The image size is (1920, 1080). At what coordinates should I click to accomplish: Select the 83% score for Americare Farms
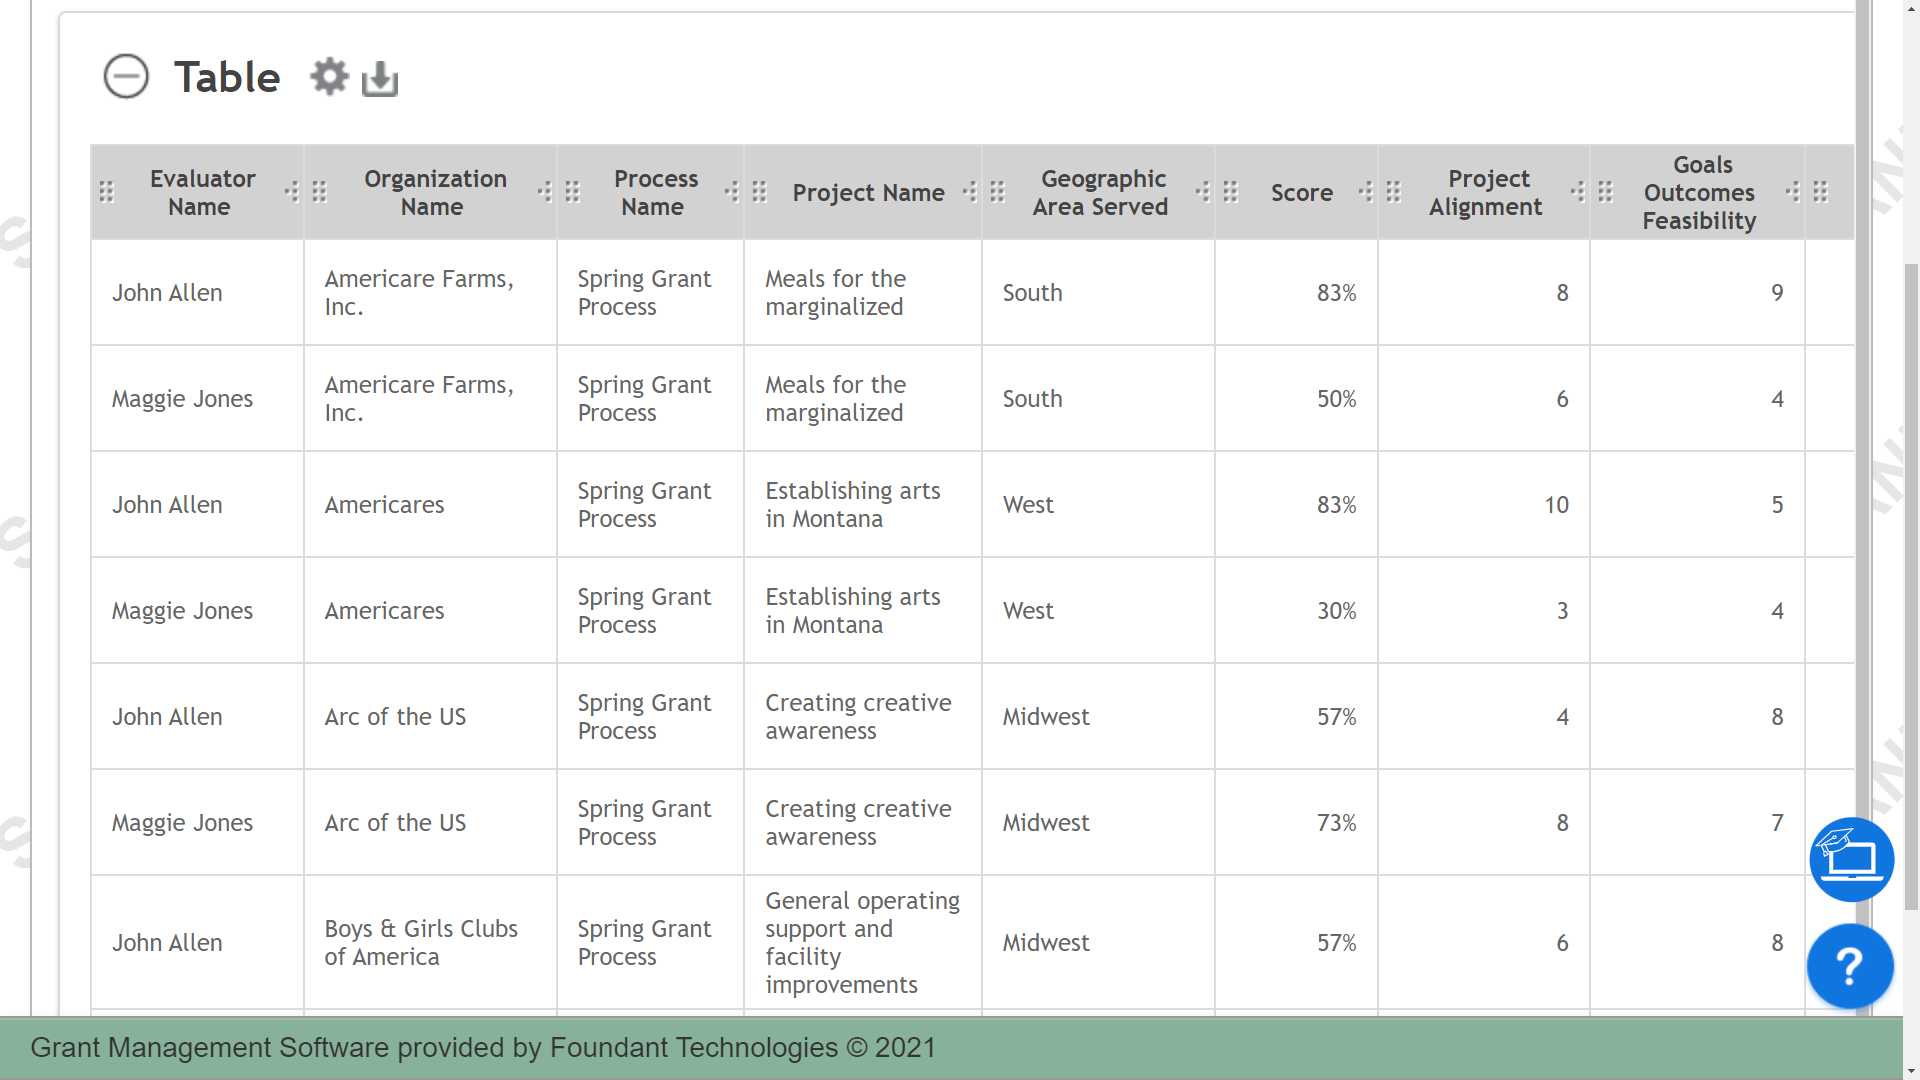point(1296,293)
